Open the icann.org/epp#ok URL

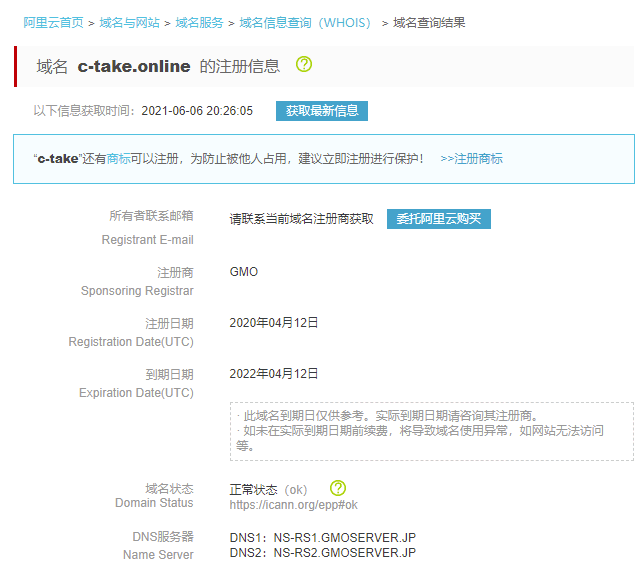(x=293, y=505)
